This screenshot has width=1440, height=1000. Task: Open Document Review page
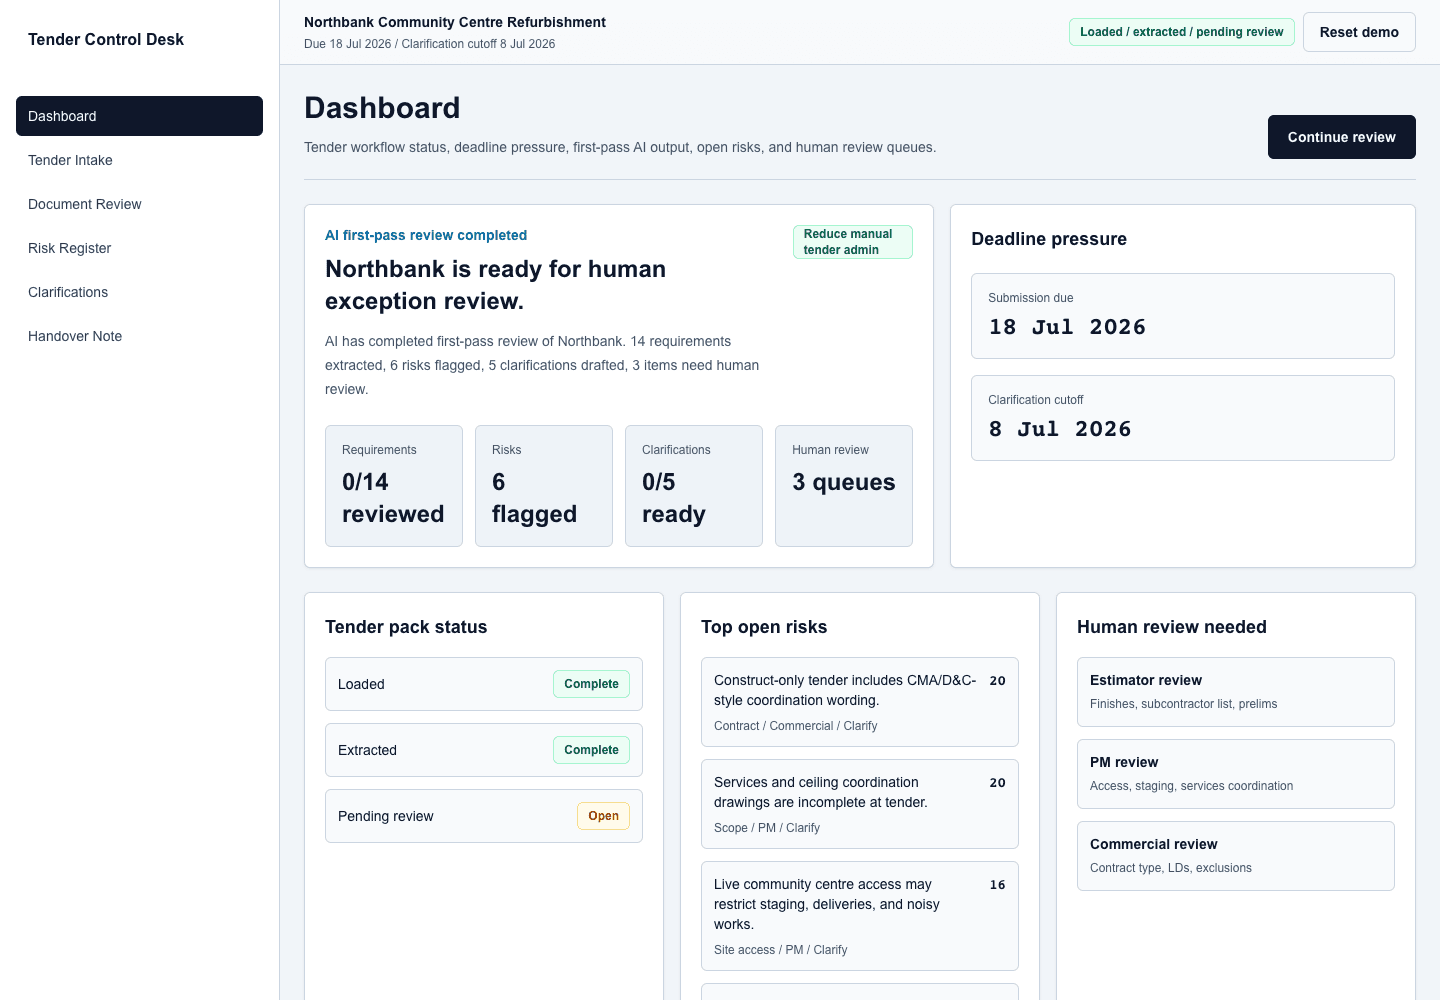point(139,204)
